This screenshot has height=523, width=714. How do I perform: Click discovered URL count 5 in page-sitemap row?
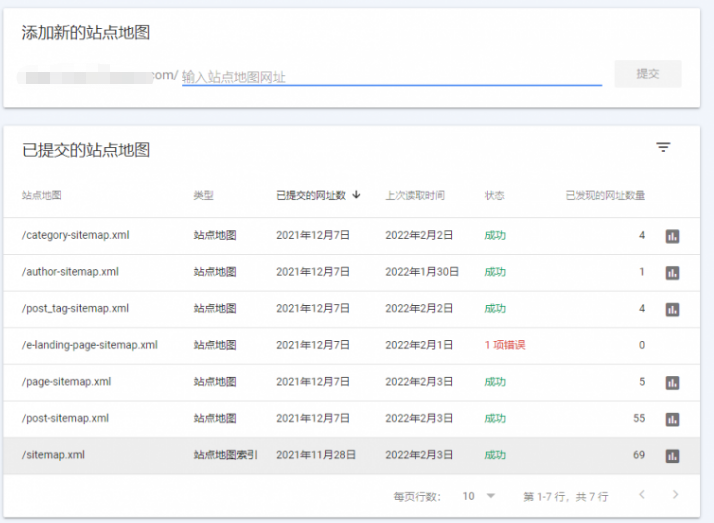click(x=642, y=381)
